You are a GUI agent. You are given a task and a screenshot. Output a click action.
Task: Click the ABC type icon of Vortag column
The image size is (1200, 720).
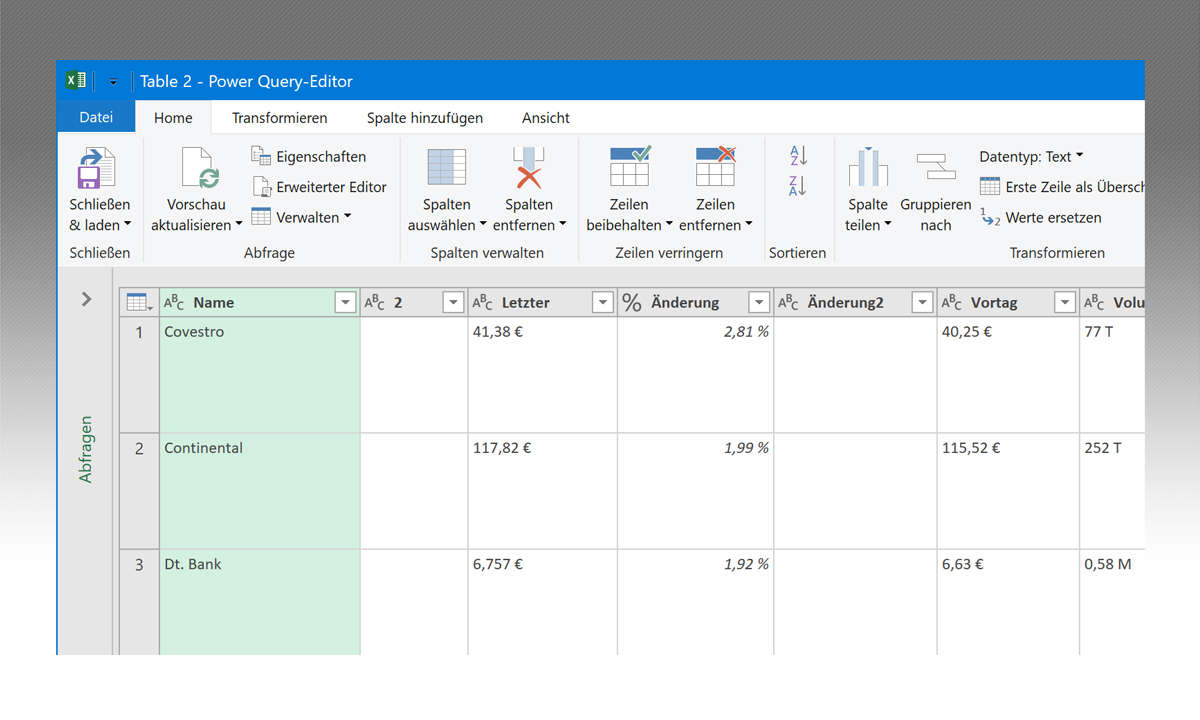pyautogui.click(x=952, y=302)
